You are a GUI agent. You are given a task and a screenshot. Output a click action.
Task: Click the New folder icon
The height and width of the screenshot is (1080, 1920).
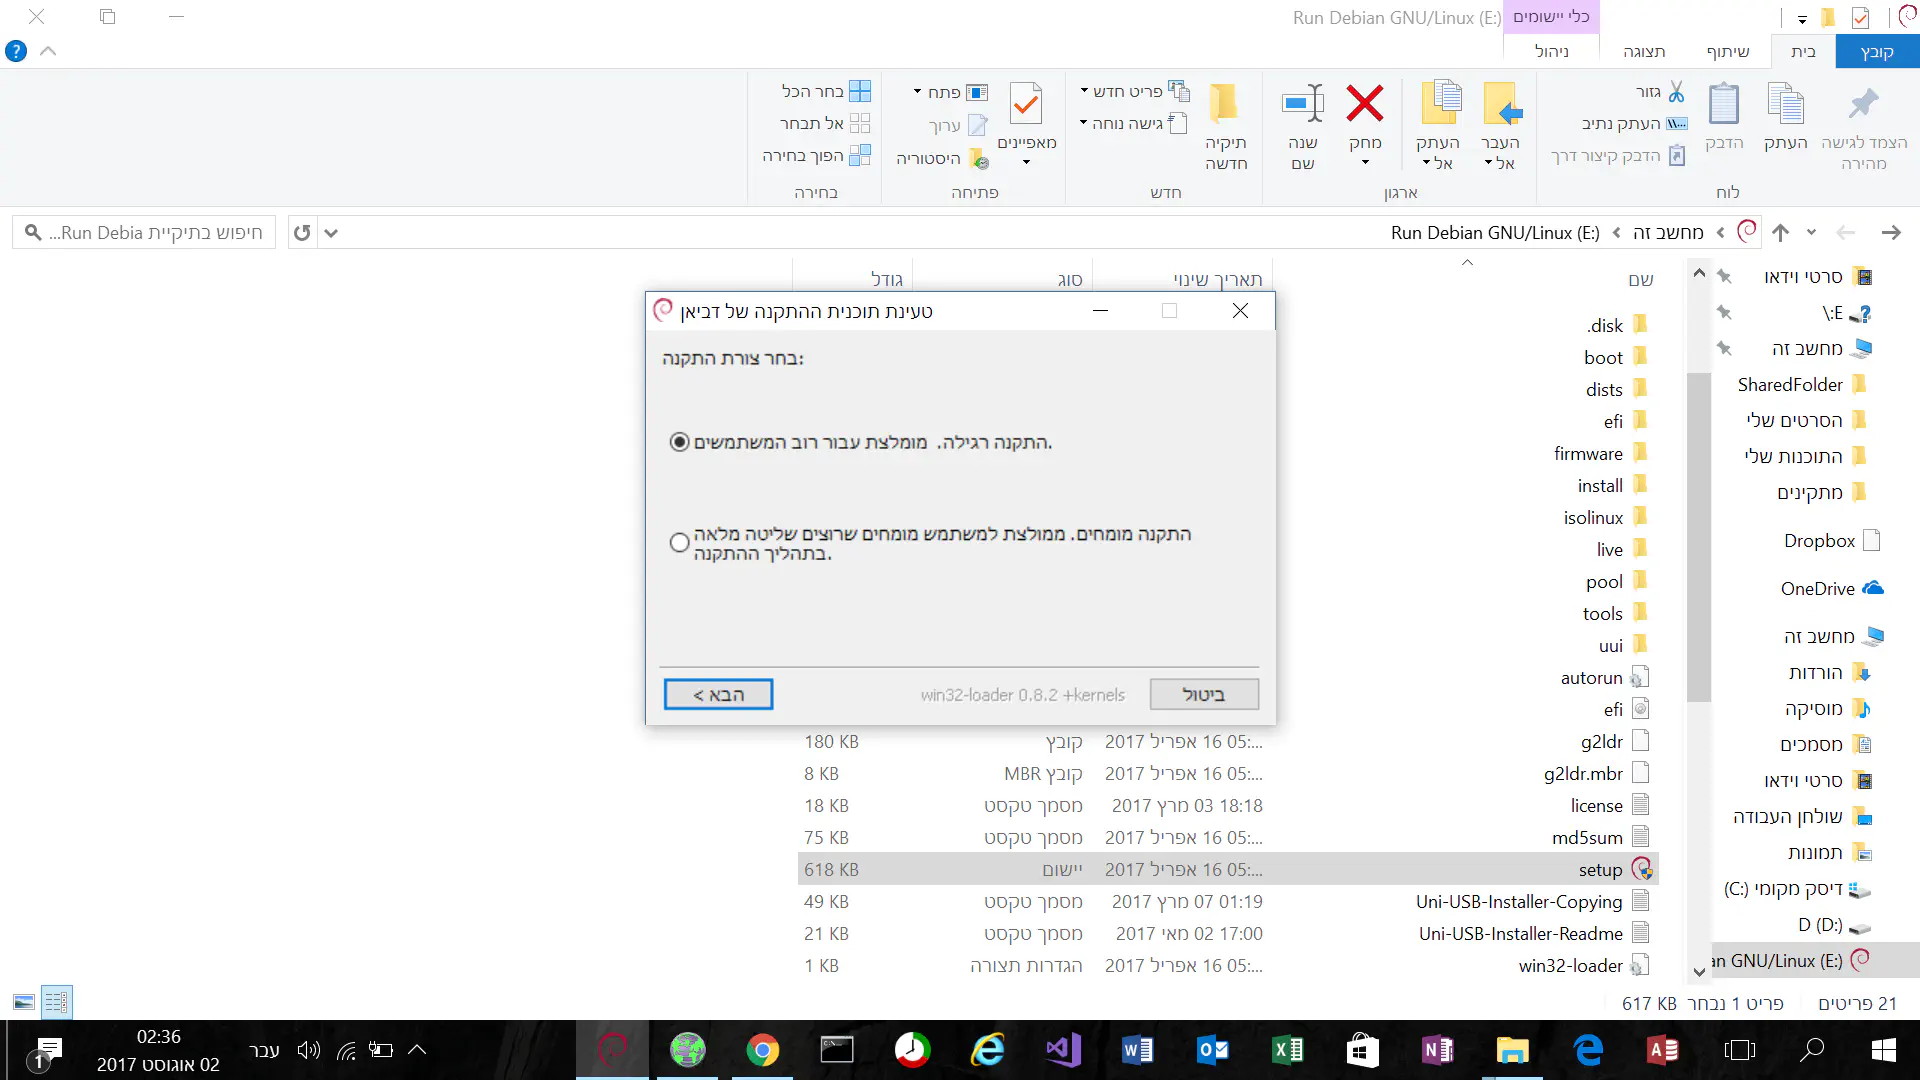point(1224,104)
